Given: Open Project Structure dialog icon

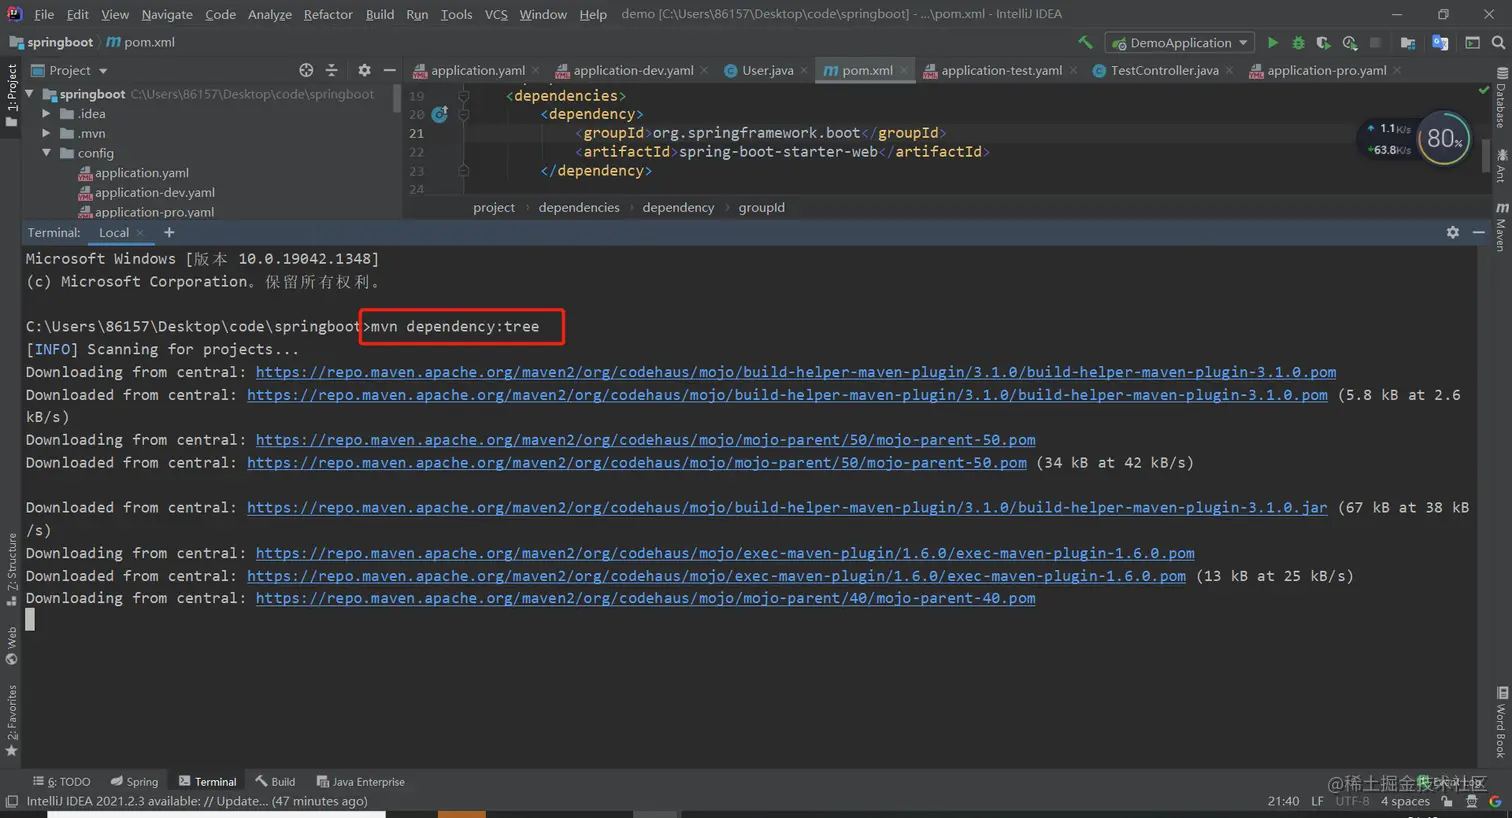Looking at the screenshot, I should (x=1408, y=43).
